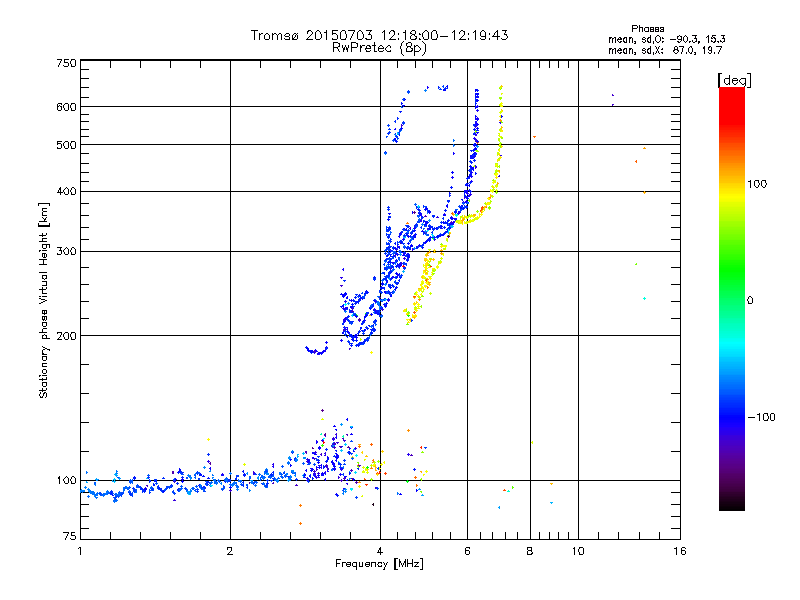Click height axis label "100" on the left axis
The height and width of the screenshot is (600, 800).
(x=66, y=481)
